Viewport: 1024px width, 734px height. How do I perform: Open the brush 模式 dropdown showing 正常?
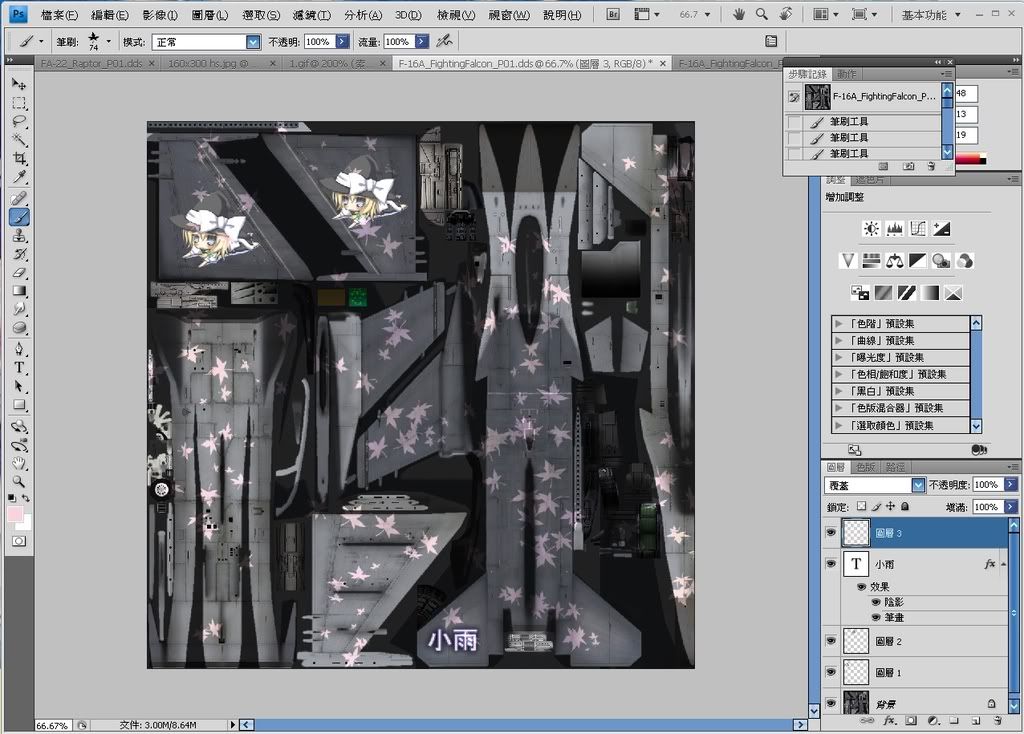pyautogui.click(x=254, y=42)
